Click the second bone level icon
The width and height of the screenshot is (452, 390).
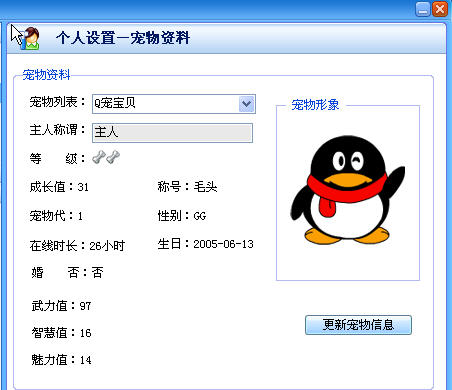pyautogui.click(x=113, y=157)
